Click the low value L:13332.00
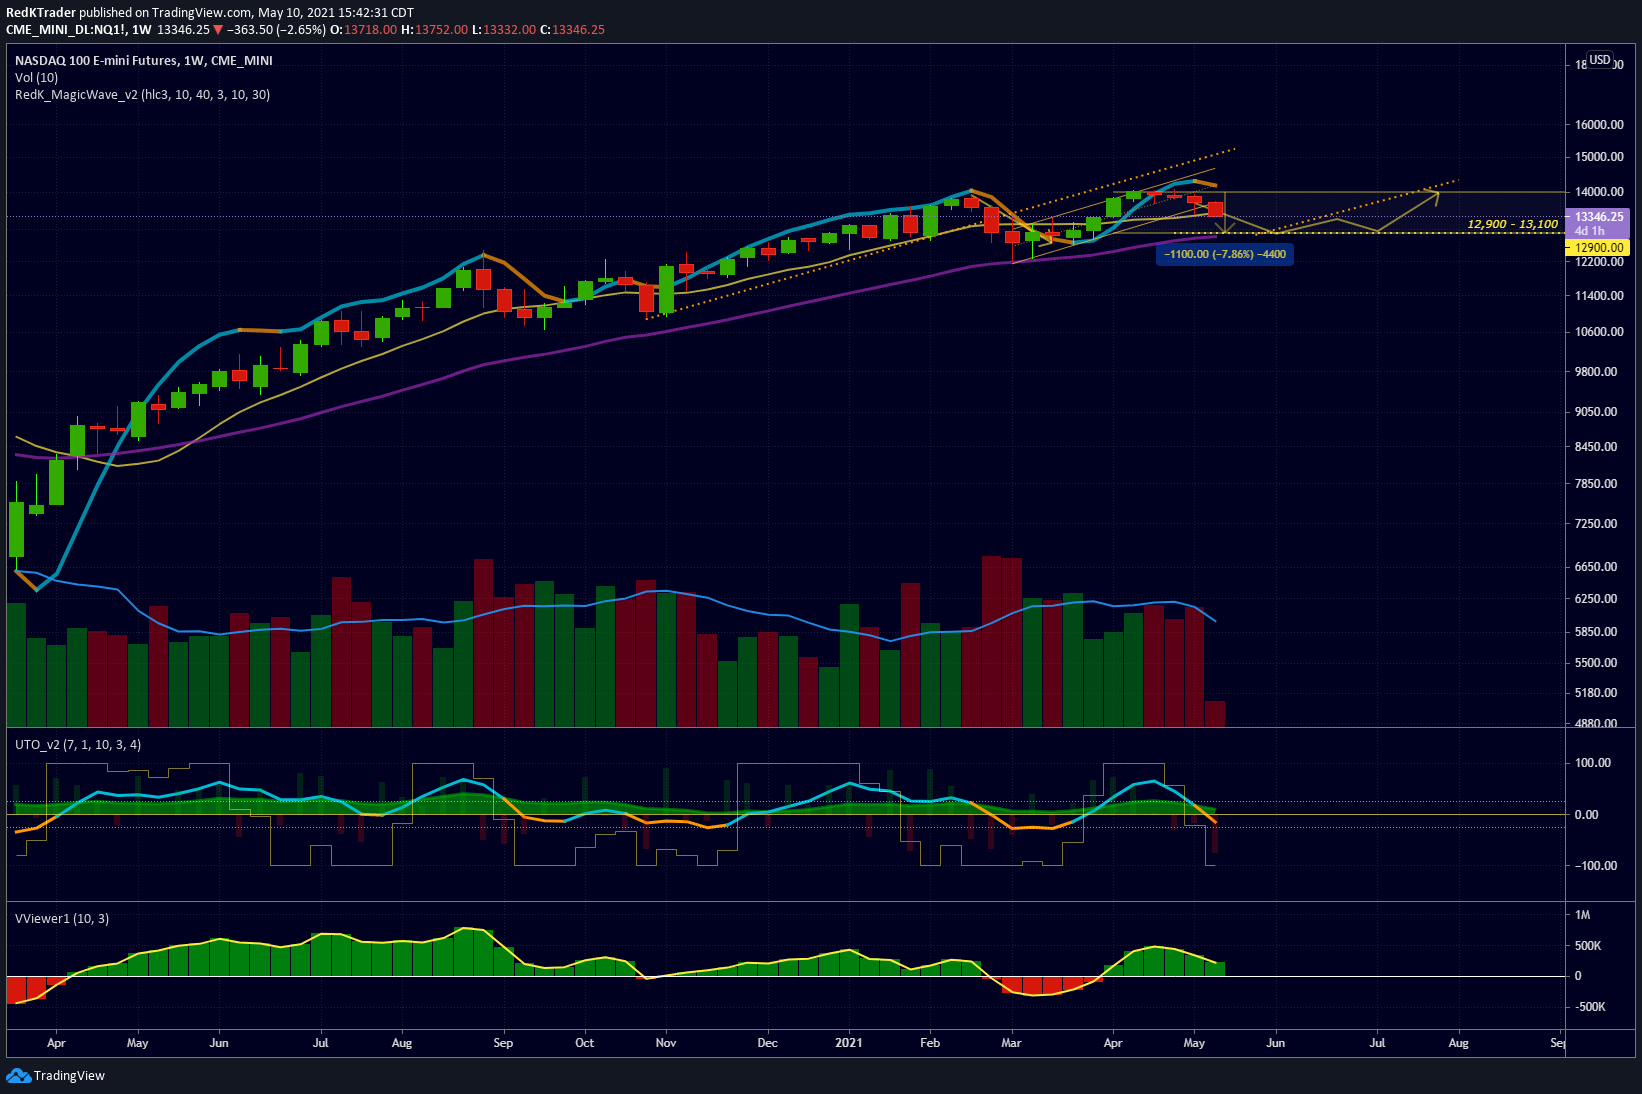Screen dimensions: 1642x1094 click(504, 30)
